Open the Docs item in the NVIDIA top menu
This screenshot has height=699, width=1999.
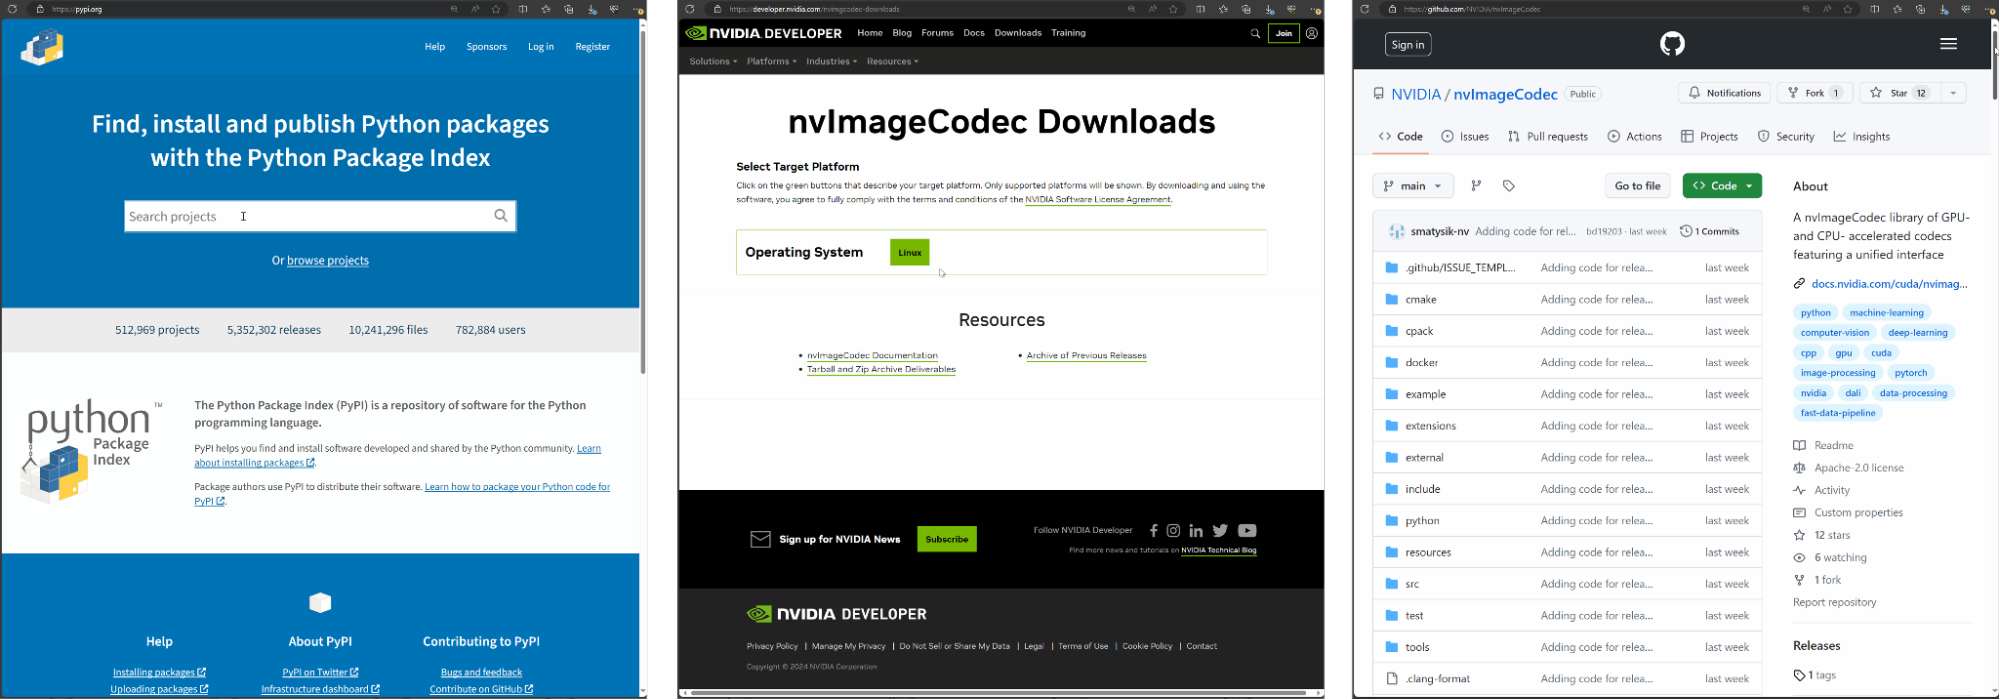pyautogui.click(x=974, y=33)
